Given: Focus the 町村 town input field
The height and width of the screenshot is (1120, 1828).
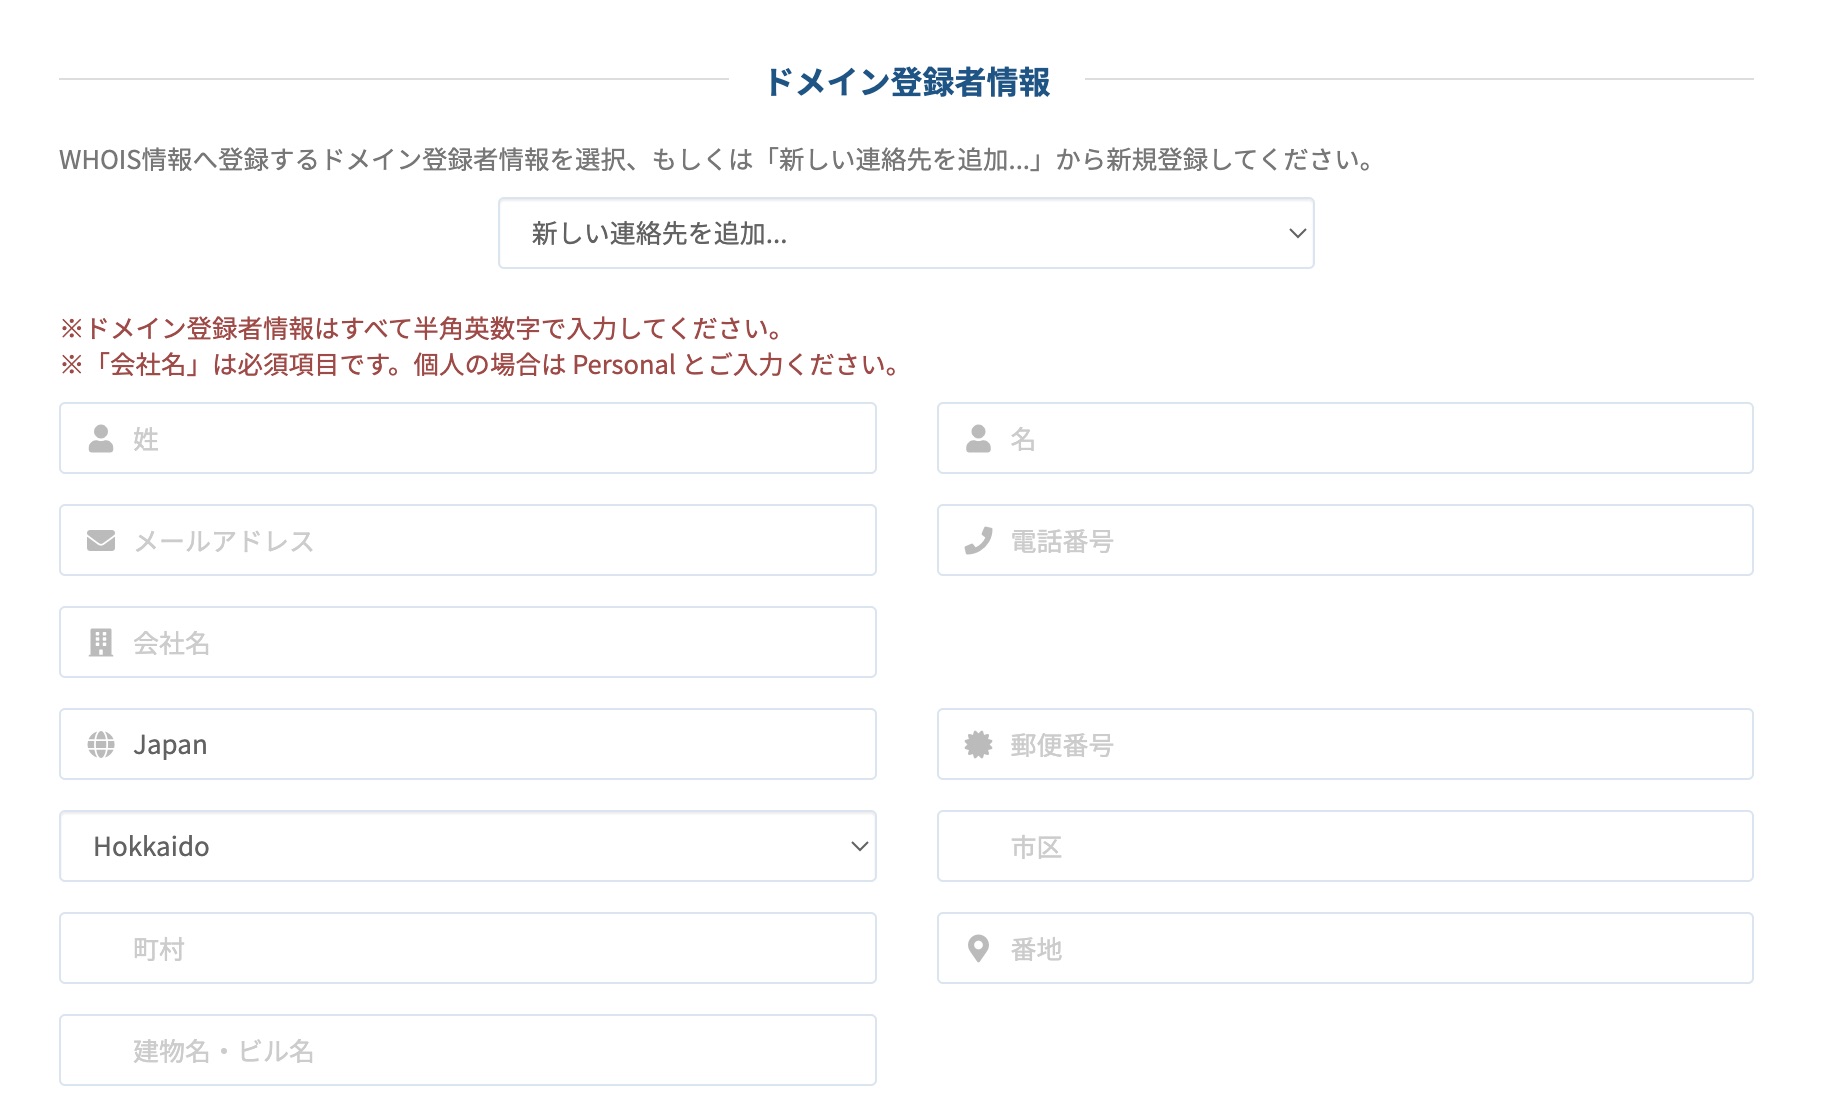Looking at the screenshot, I should pyautogui.click(x=468, y=948).
